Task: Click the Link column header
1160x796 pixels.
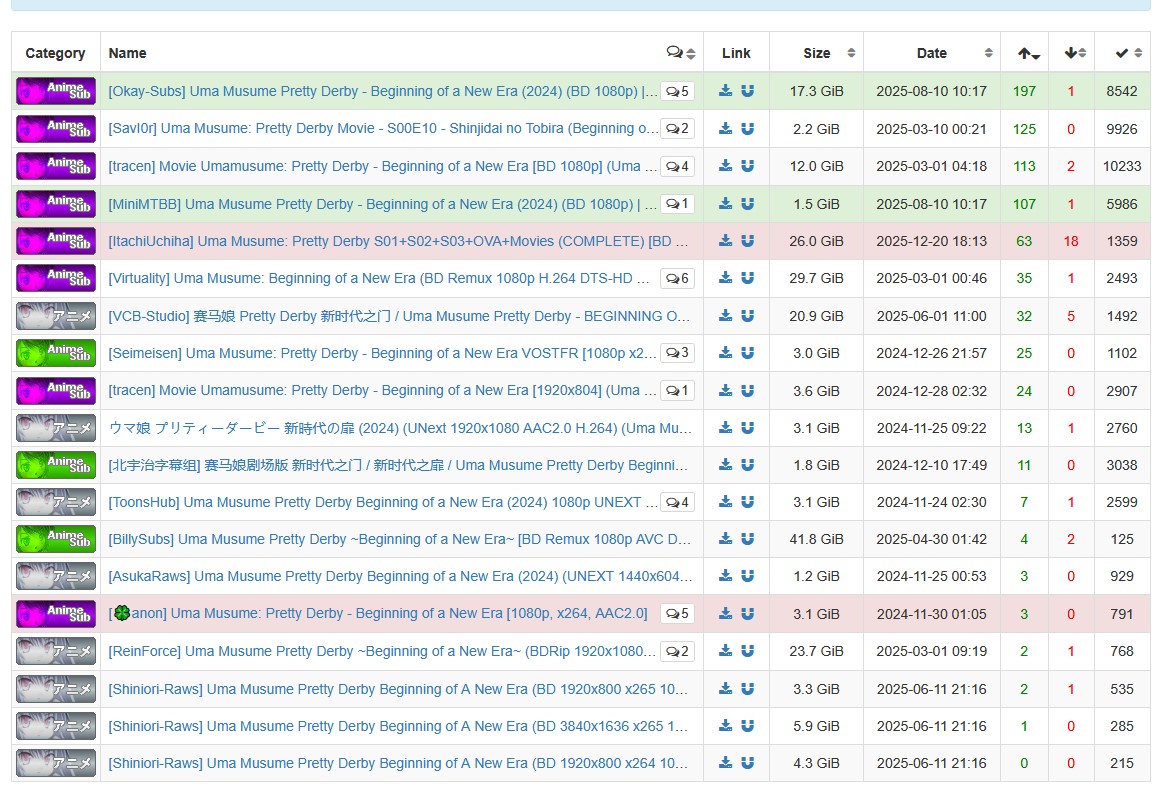Action: tap(736, 53)
